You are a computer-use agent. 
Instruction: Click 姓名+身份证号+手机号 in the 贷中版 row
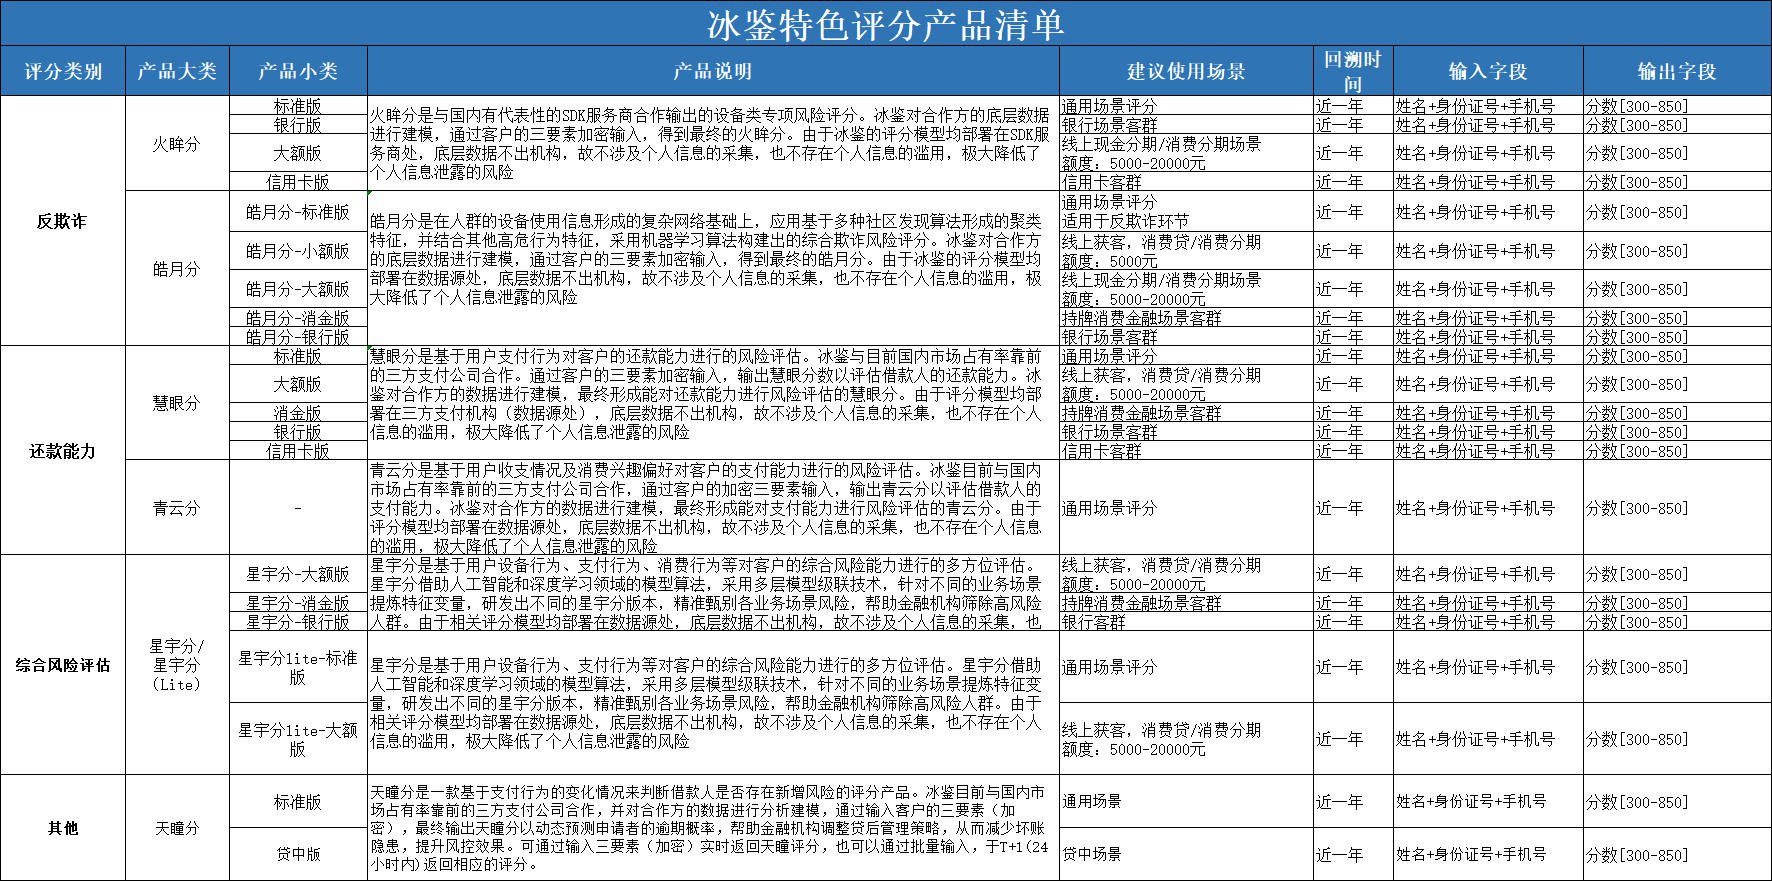coord(1488,855)
